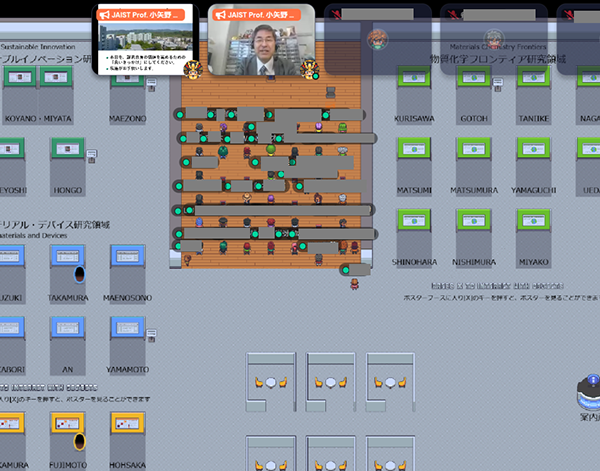The image size is (600, 471).
Task: Click the FUJIMOTO booth label
Action: pyautogui.click(x=68, y=465)
